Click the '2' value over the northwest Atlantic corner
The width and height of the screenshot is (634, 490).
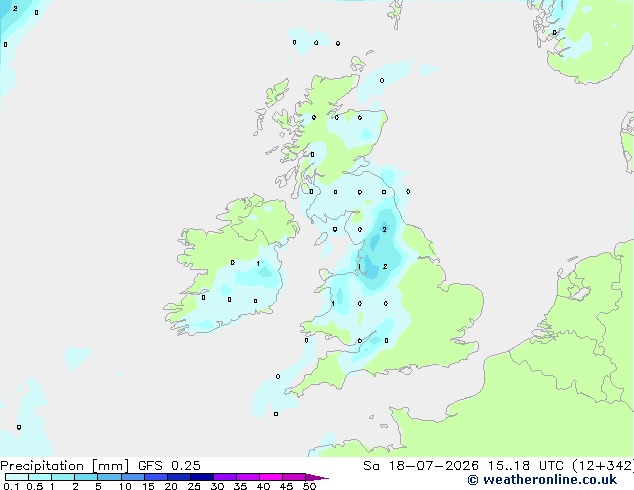coord(15,8)
